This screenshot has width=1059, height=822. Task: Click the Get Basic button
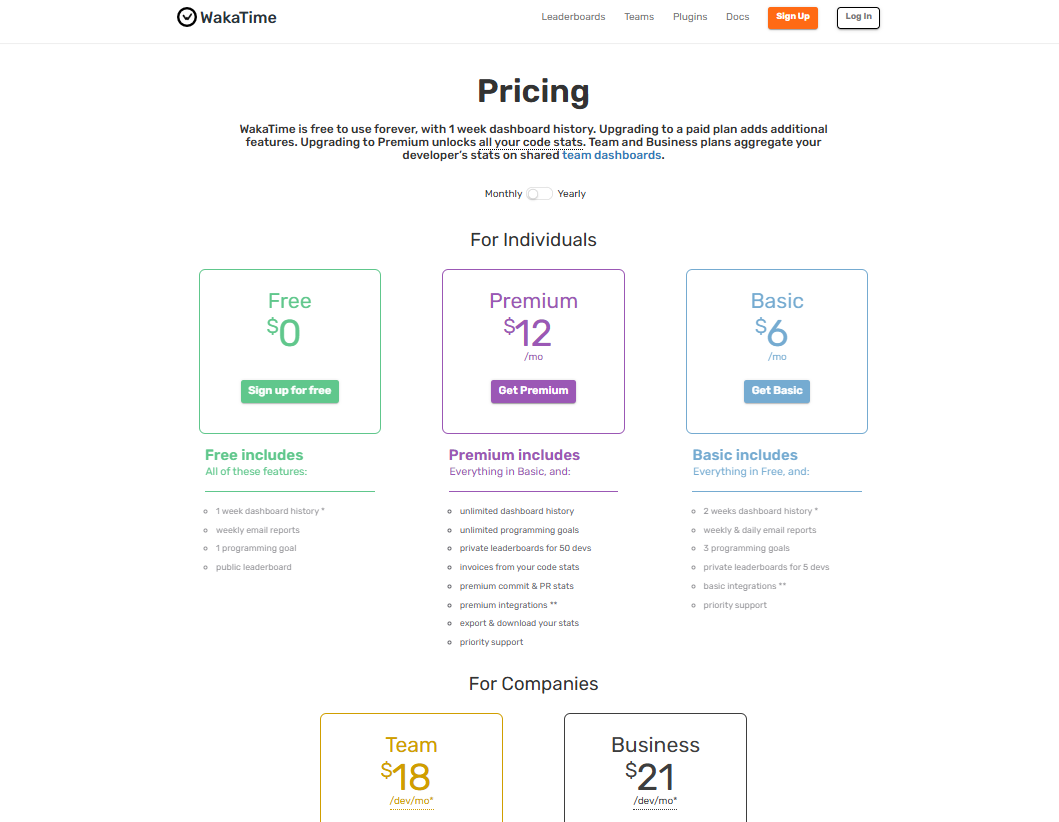pos(777,391)
